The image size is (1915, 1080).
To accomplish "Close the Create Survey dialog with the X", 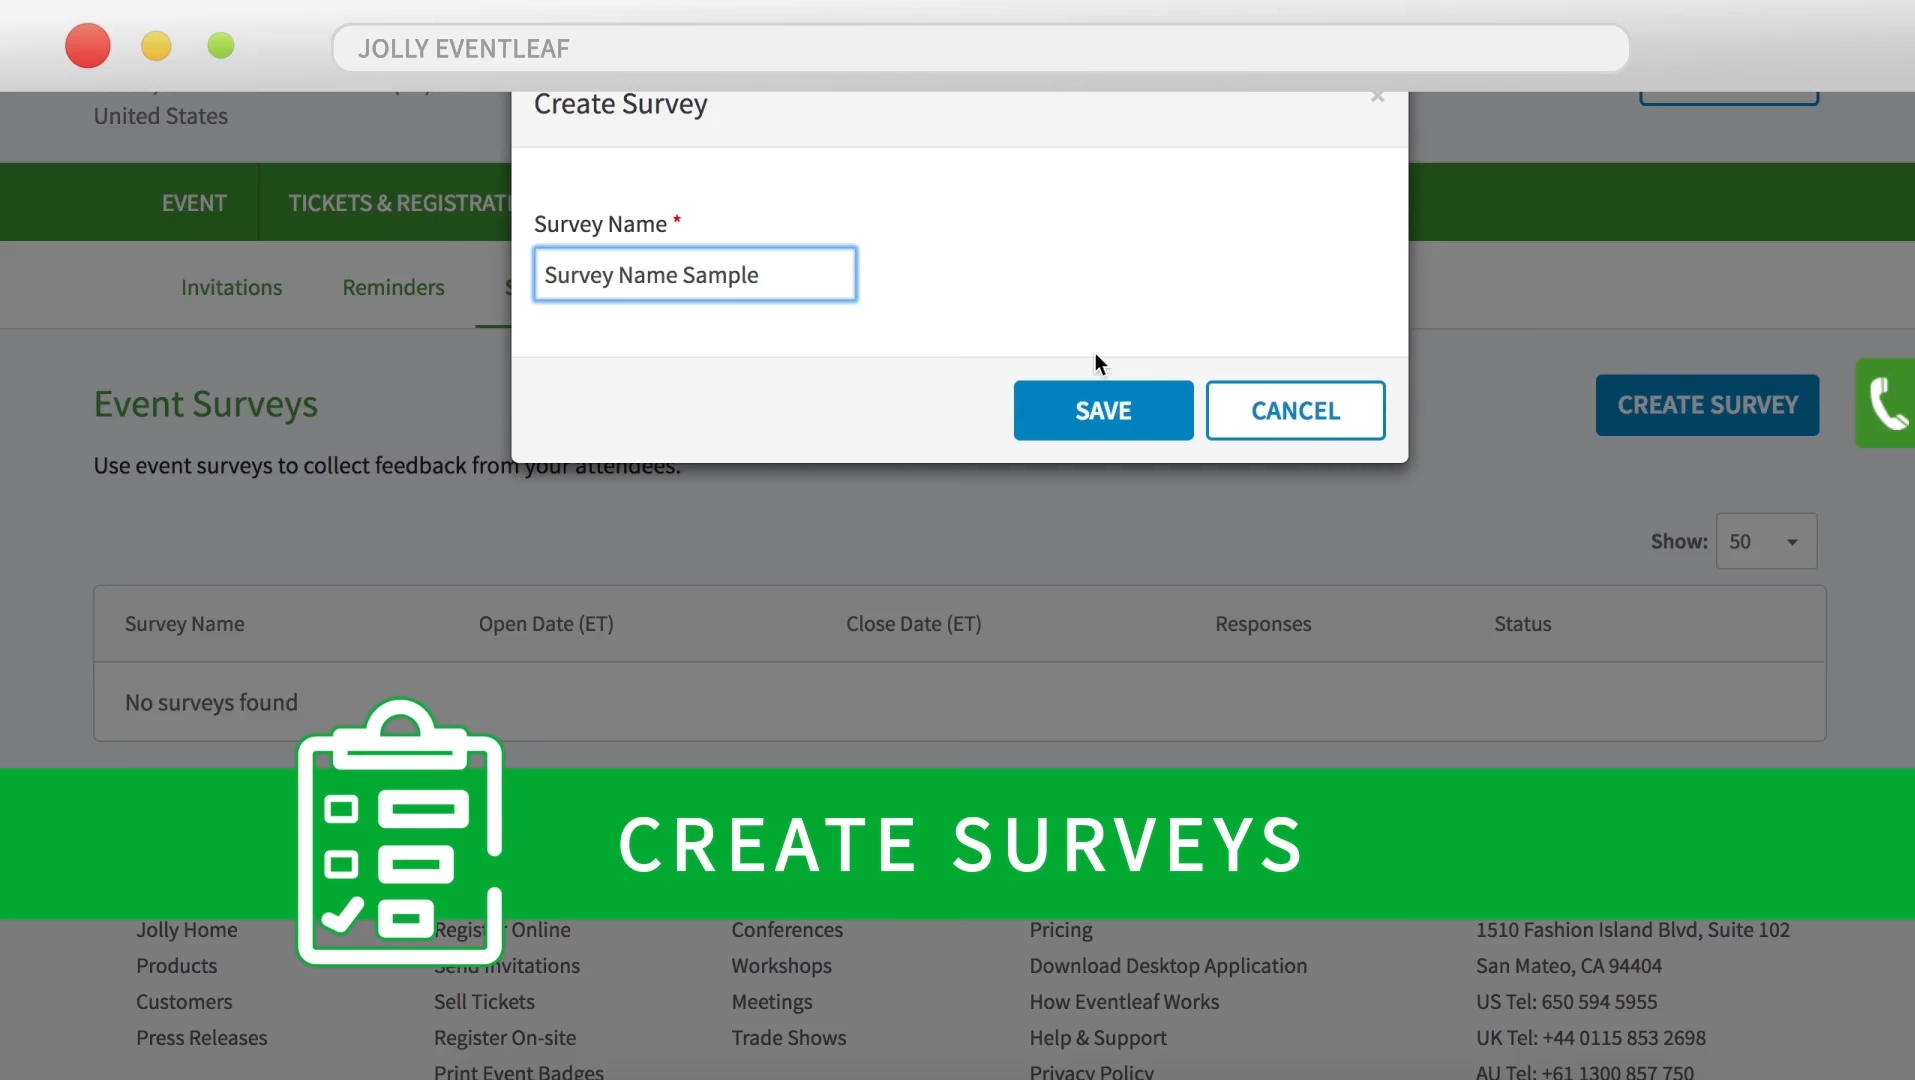I will click(1378, 97).
